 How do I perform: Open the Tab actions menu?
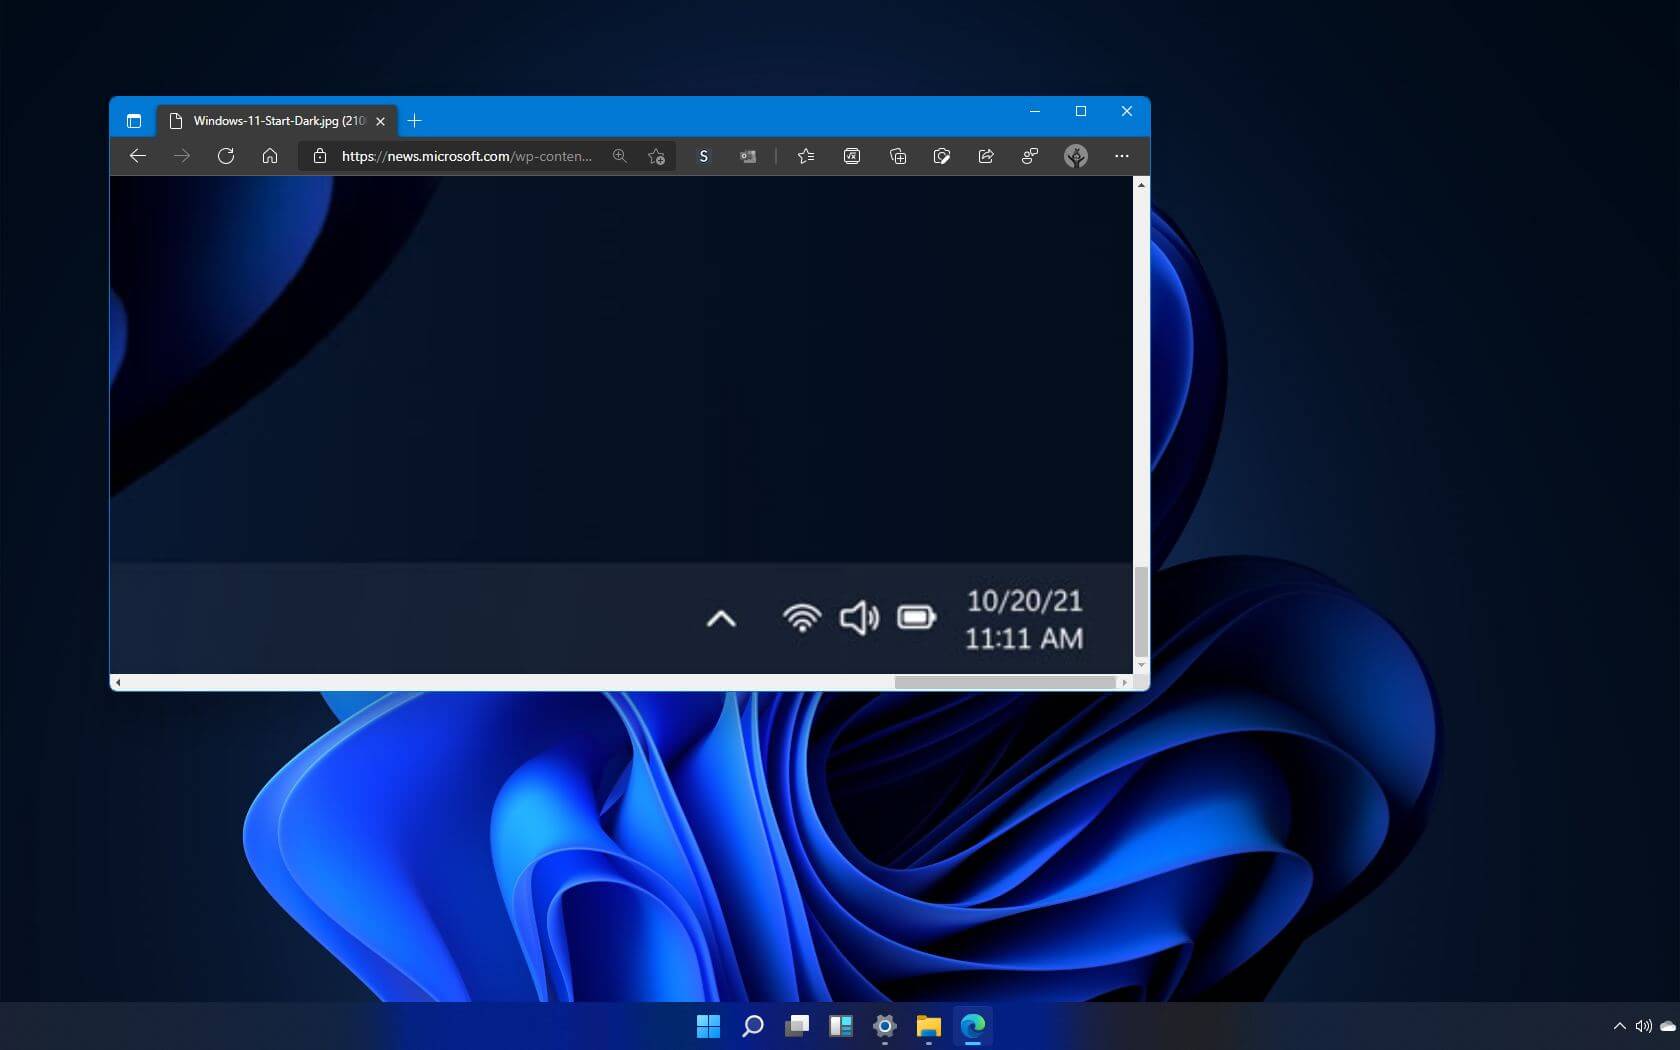(x=134, y=121)
